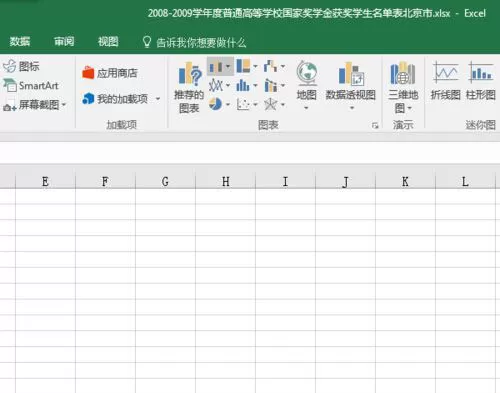Expand the scatter chart dropdown arrow
500x393 pixels.
click(255, 105)
